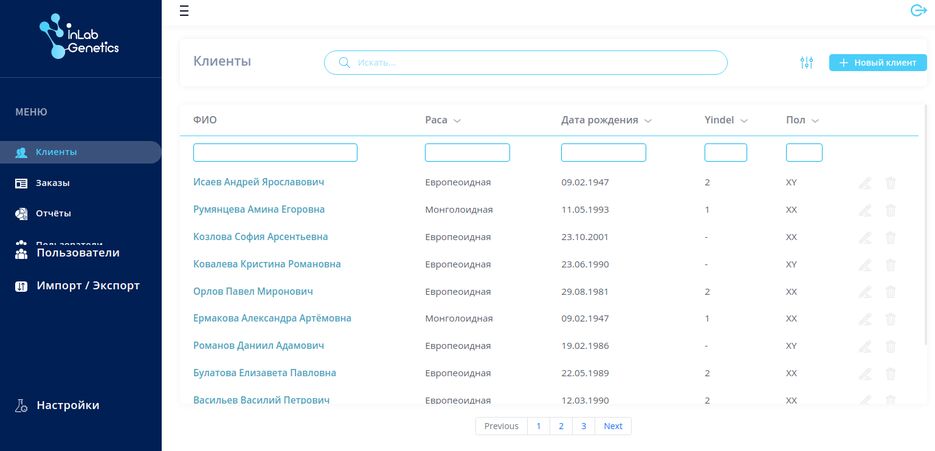Expand the Yindel column dropdown

pyautogui.click(x=744, y=121)
